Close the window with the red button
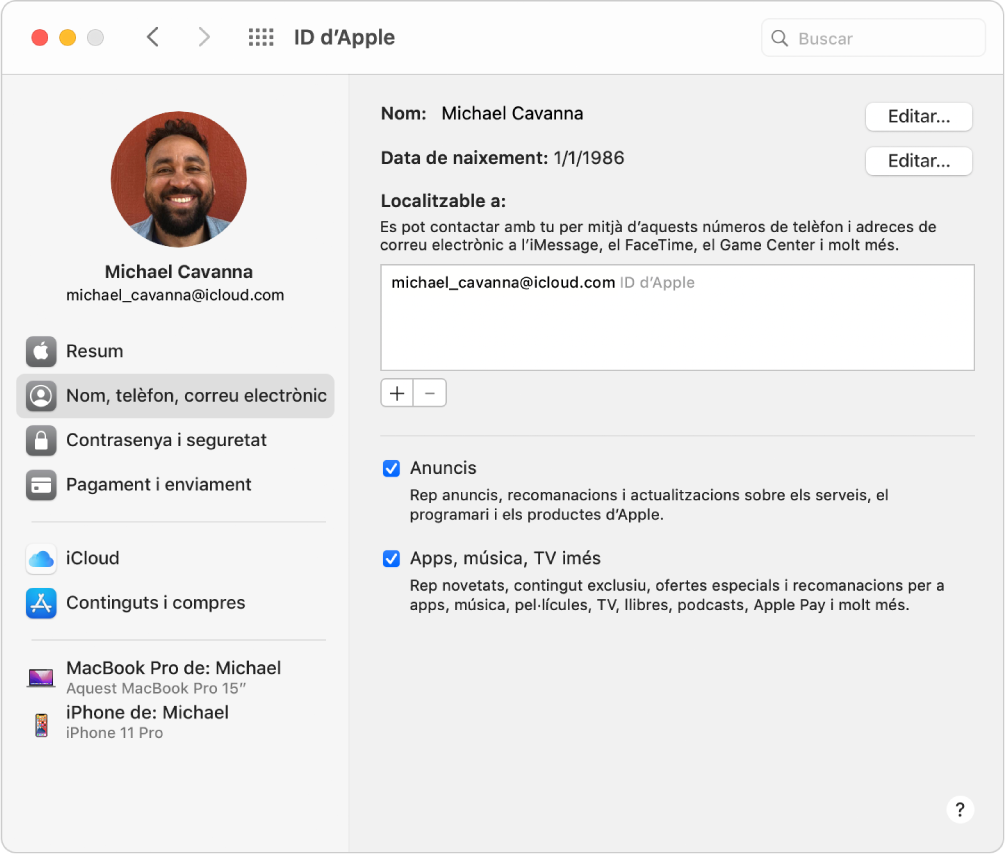This screenshot has height=854, width=1005. pyautogui.click(x=40, y=37)
